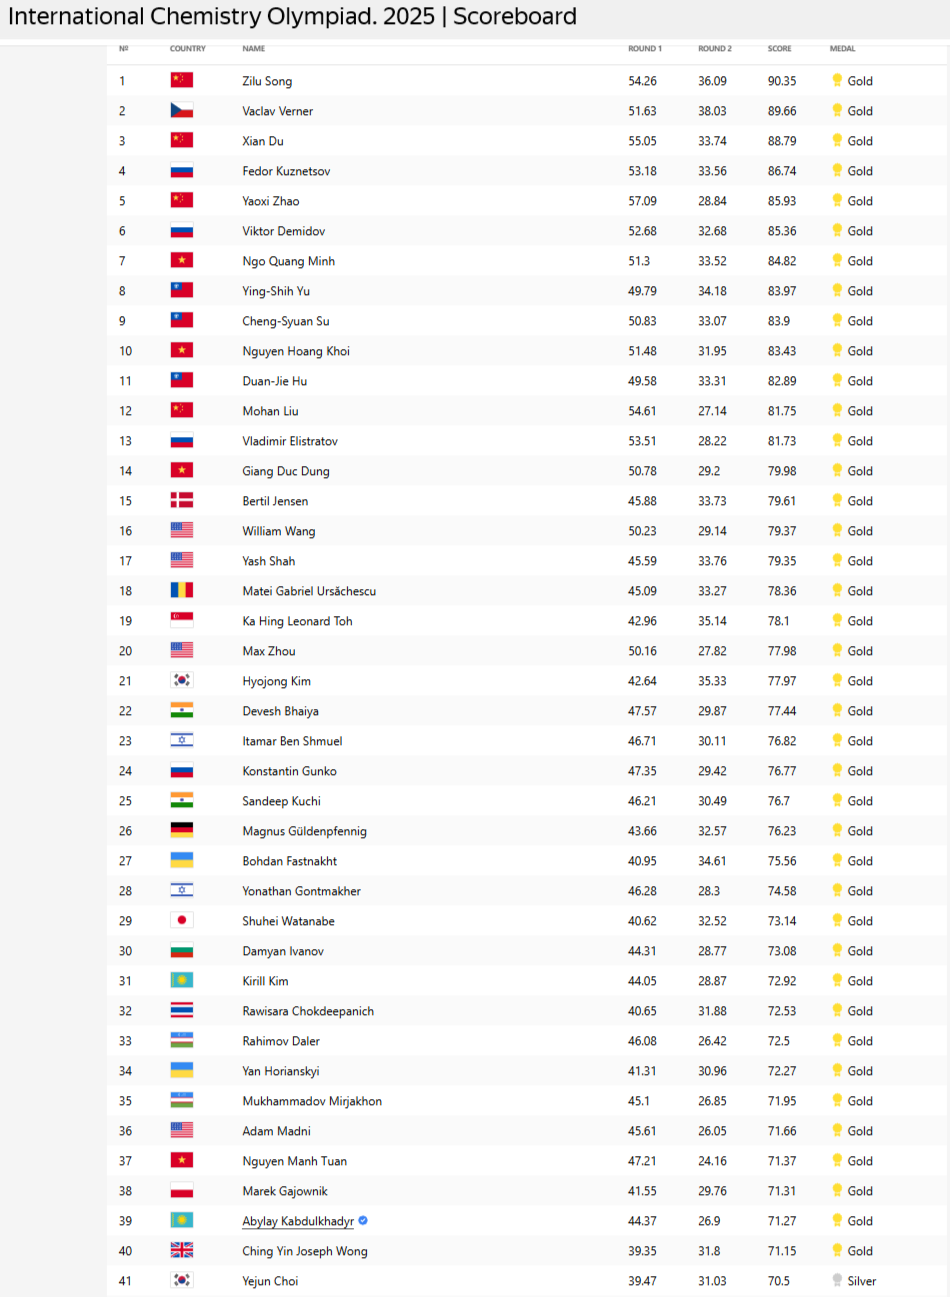Click the gold medal icon for Zilu Song

point(837,80)
